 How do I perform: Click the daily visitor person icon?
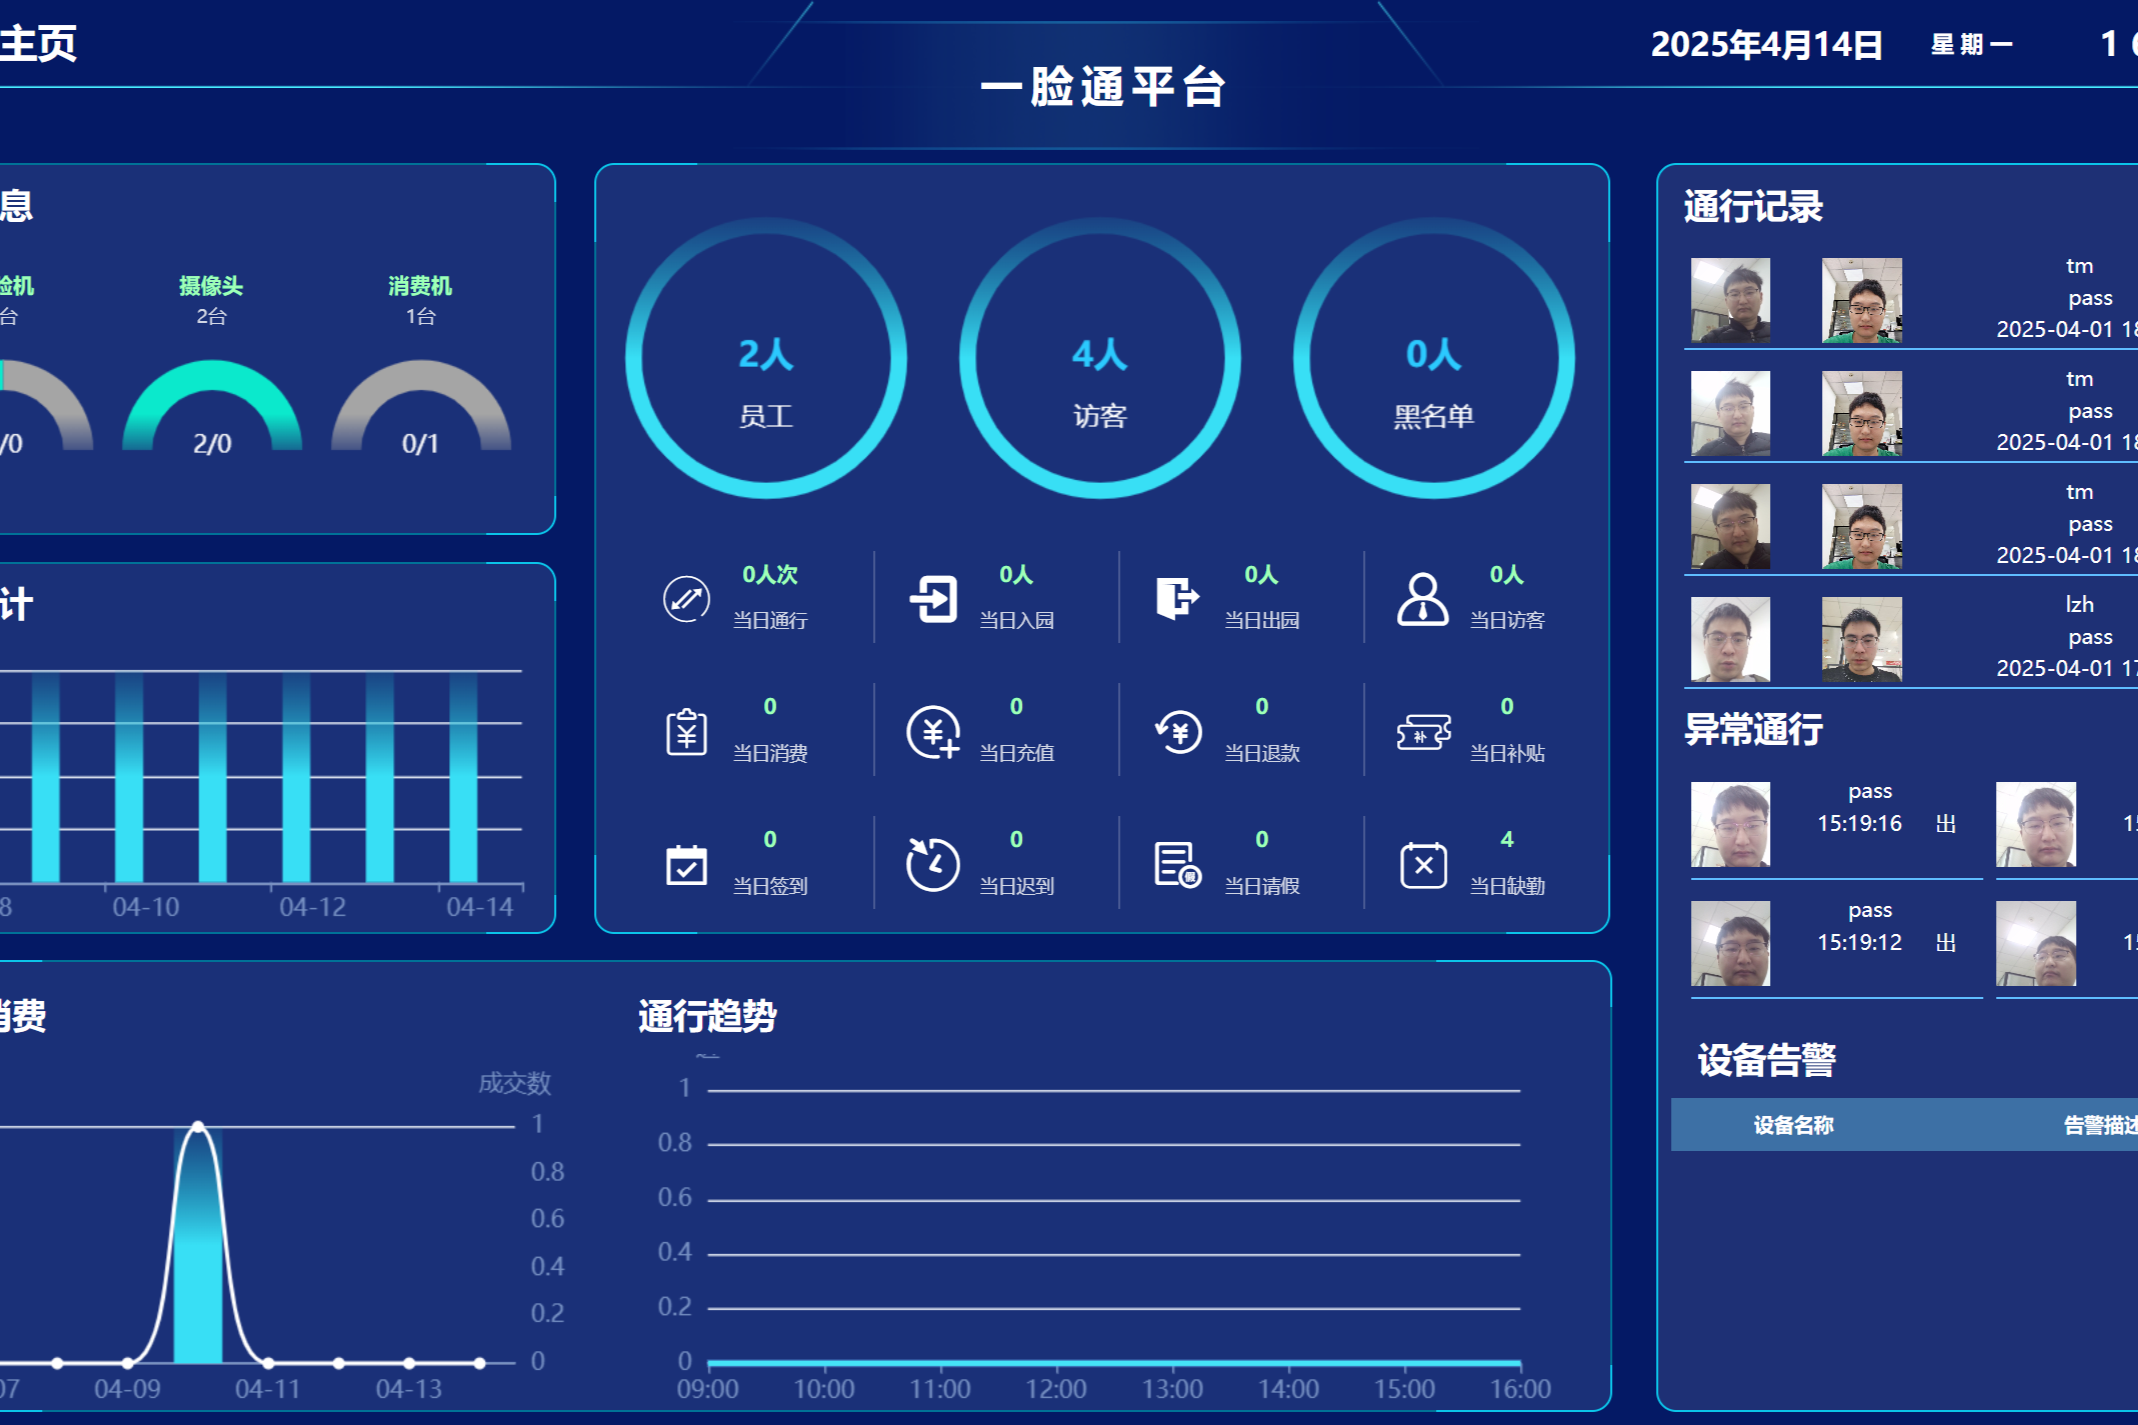coord(1422,598)
